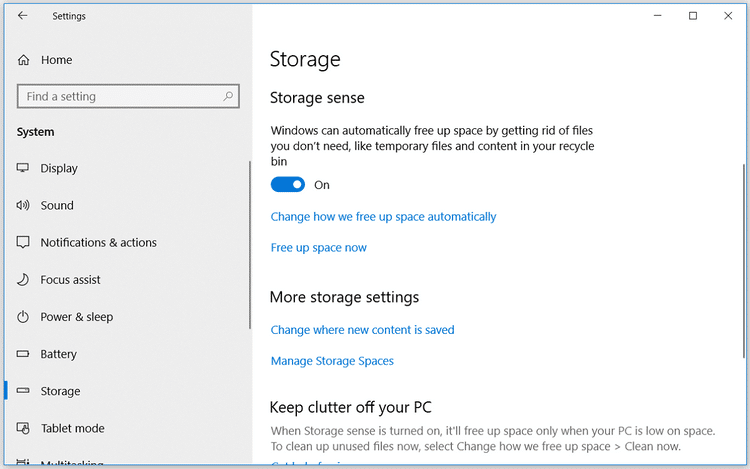Go to Sound settings

57,205
